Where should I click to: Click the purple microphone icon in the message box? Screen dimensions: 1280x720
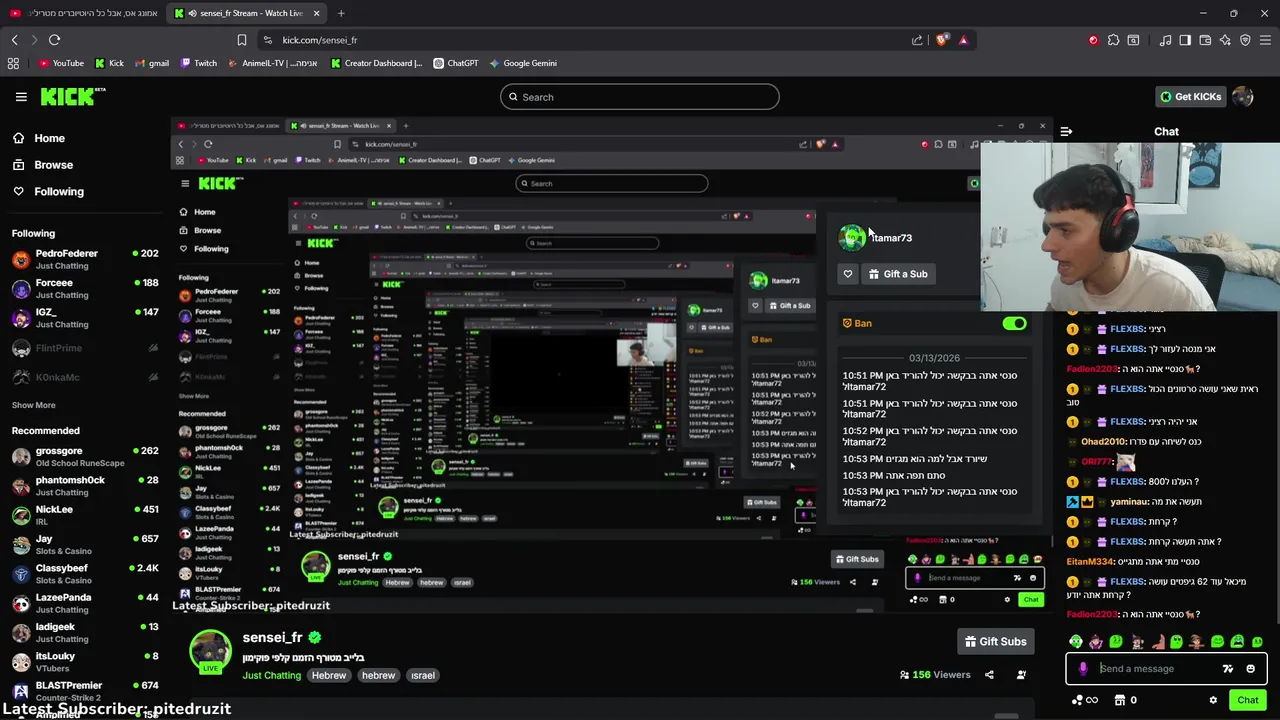tap(1083, 669)
